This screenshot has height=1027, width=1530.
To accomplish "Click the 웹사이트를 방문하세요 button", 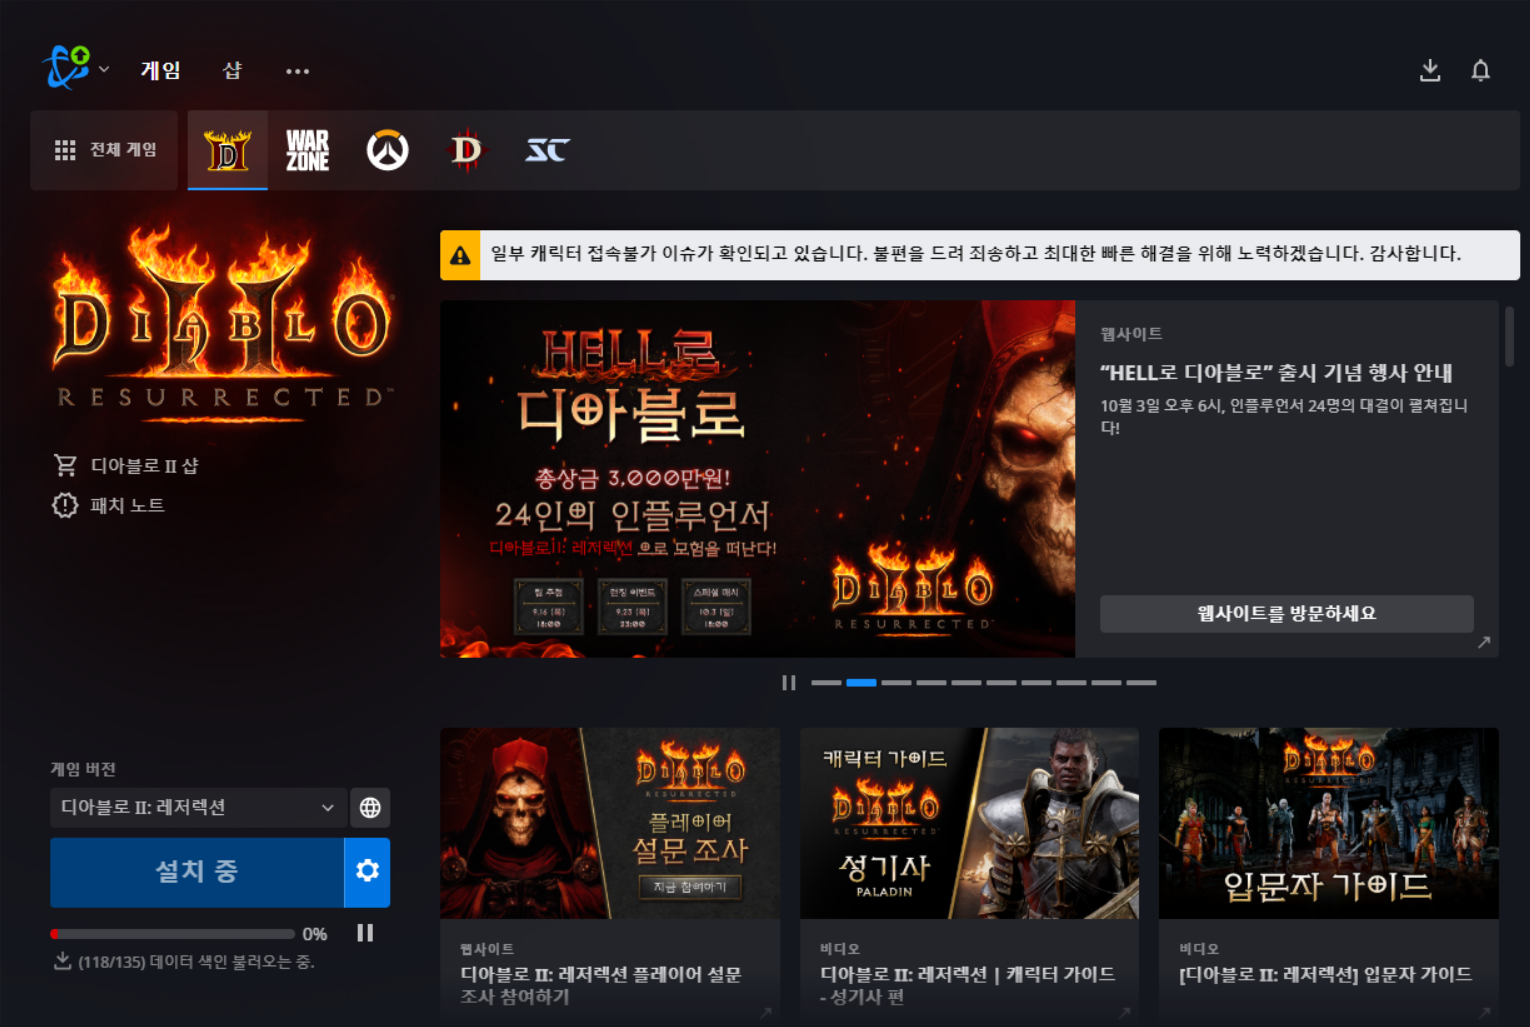I will point(1286,614).
